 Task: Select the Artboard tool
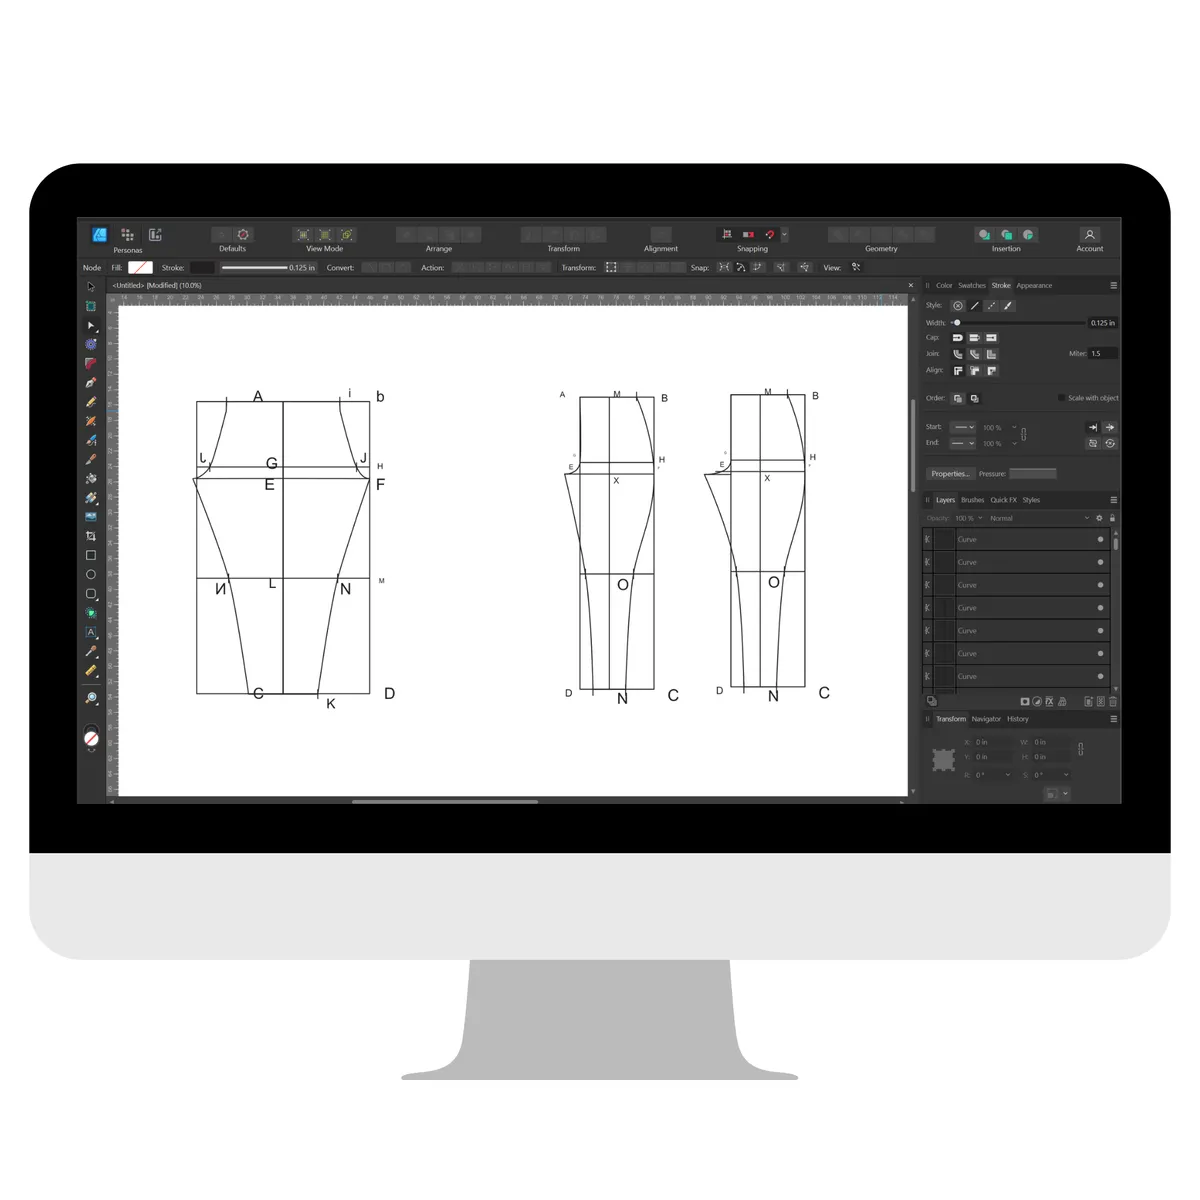91,306
